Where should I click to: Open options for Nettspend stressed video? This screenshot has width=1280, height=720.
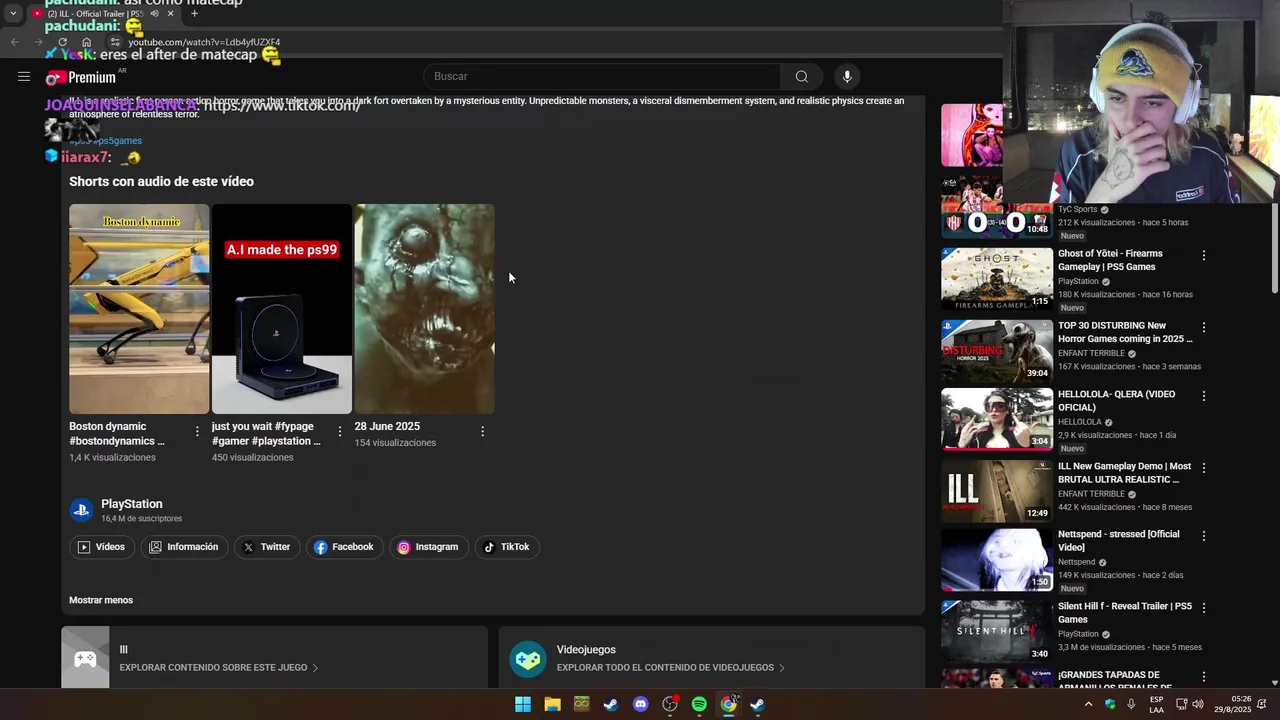(1204, 536)
